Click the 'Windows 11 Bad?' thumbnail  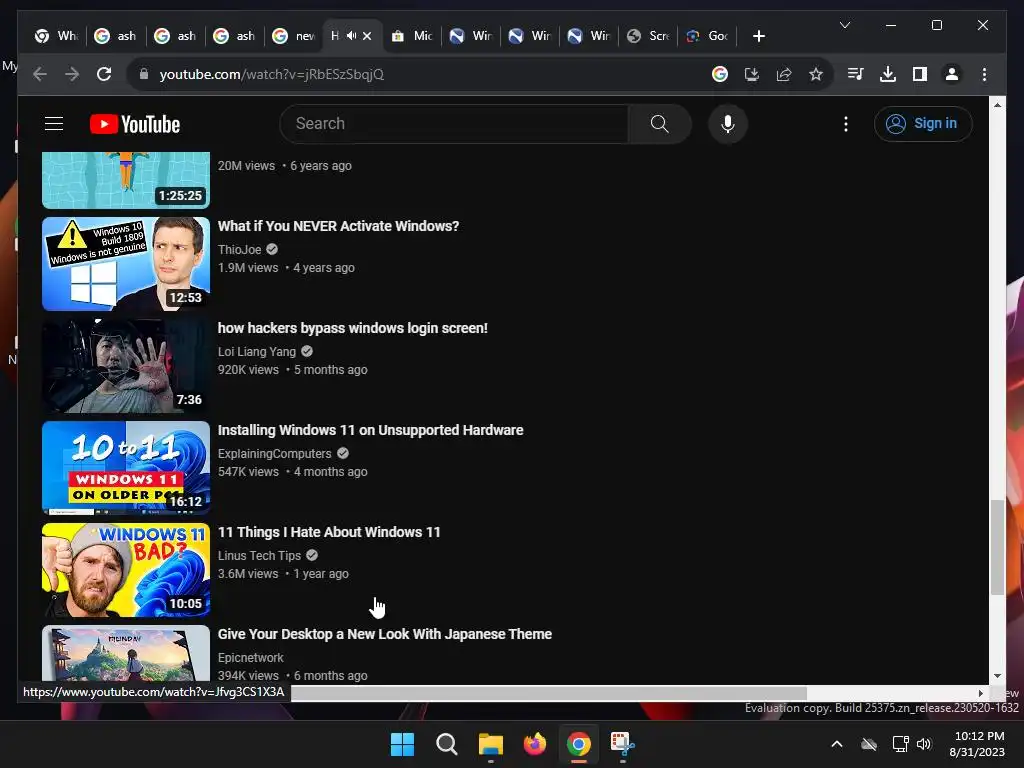126,569
